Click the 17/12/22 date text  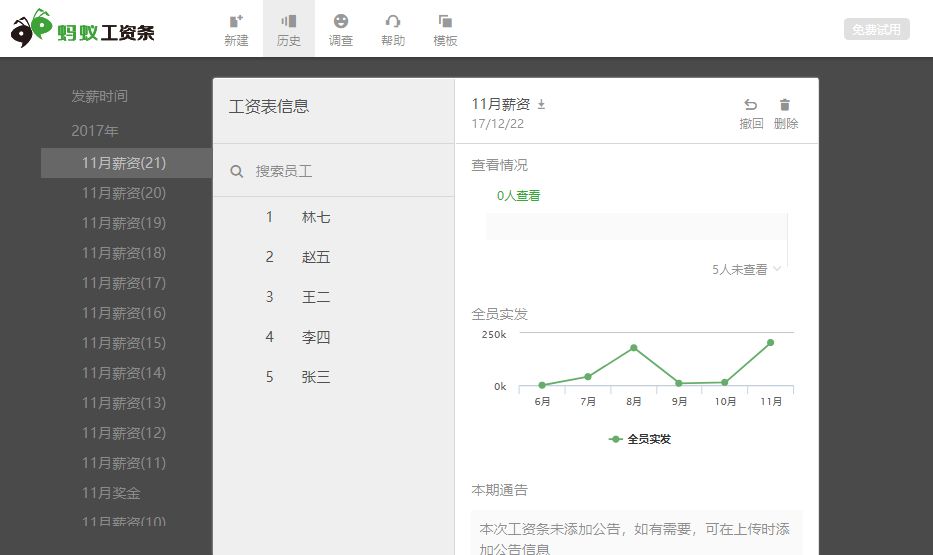coord(497,124)
